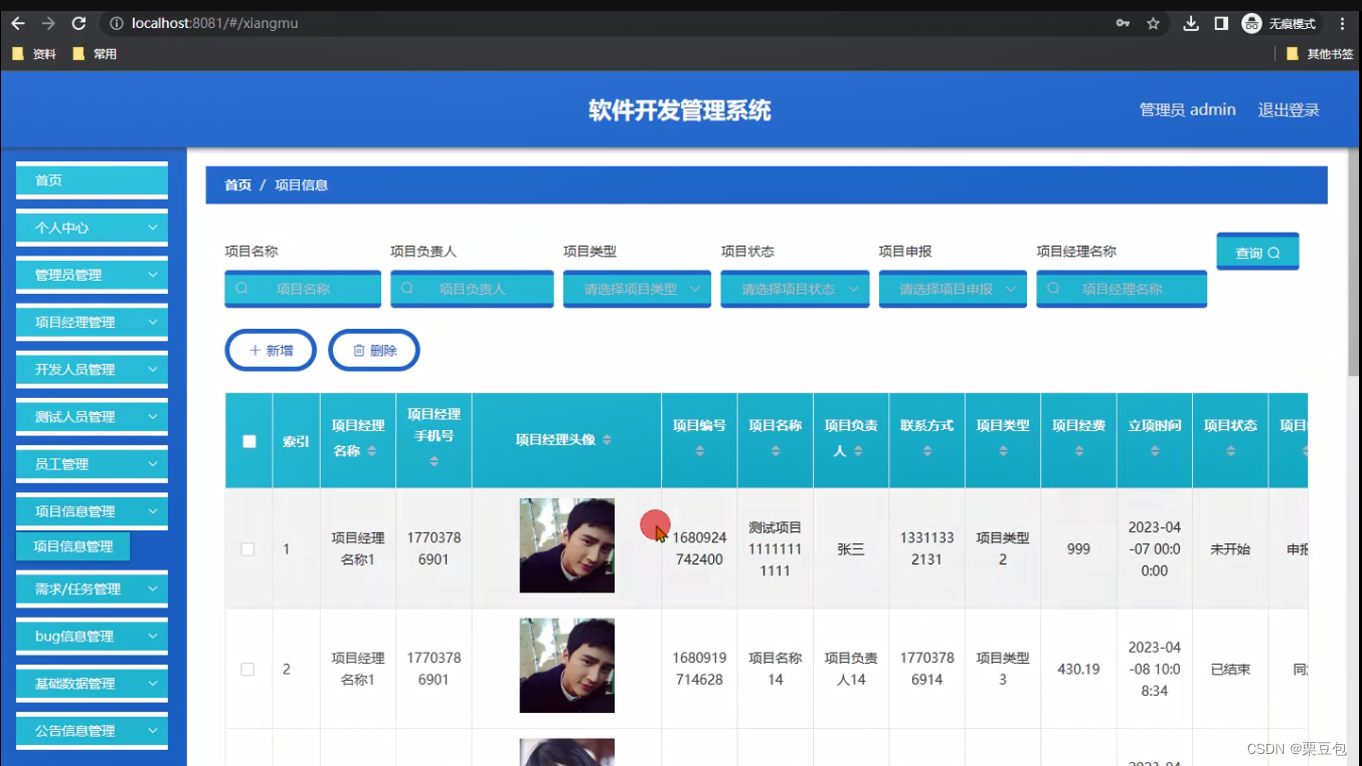
Task: Open the 资料 bookmark folder
Action: click(34, 54)
